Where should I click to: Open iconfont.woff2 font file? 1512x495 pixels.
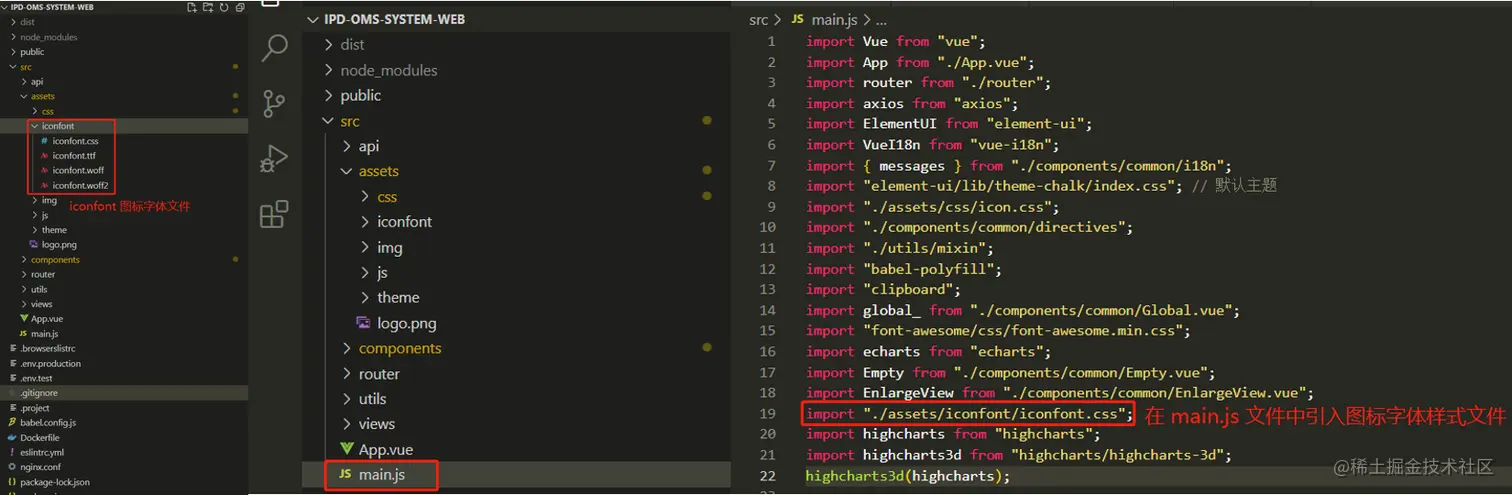point(78,185)
